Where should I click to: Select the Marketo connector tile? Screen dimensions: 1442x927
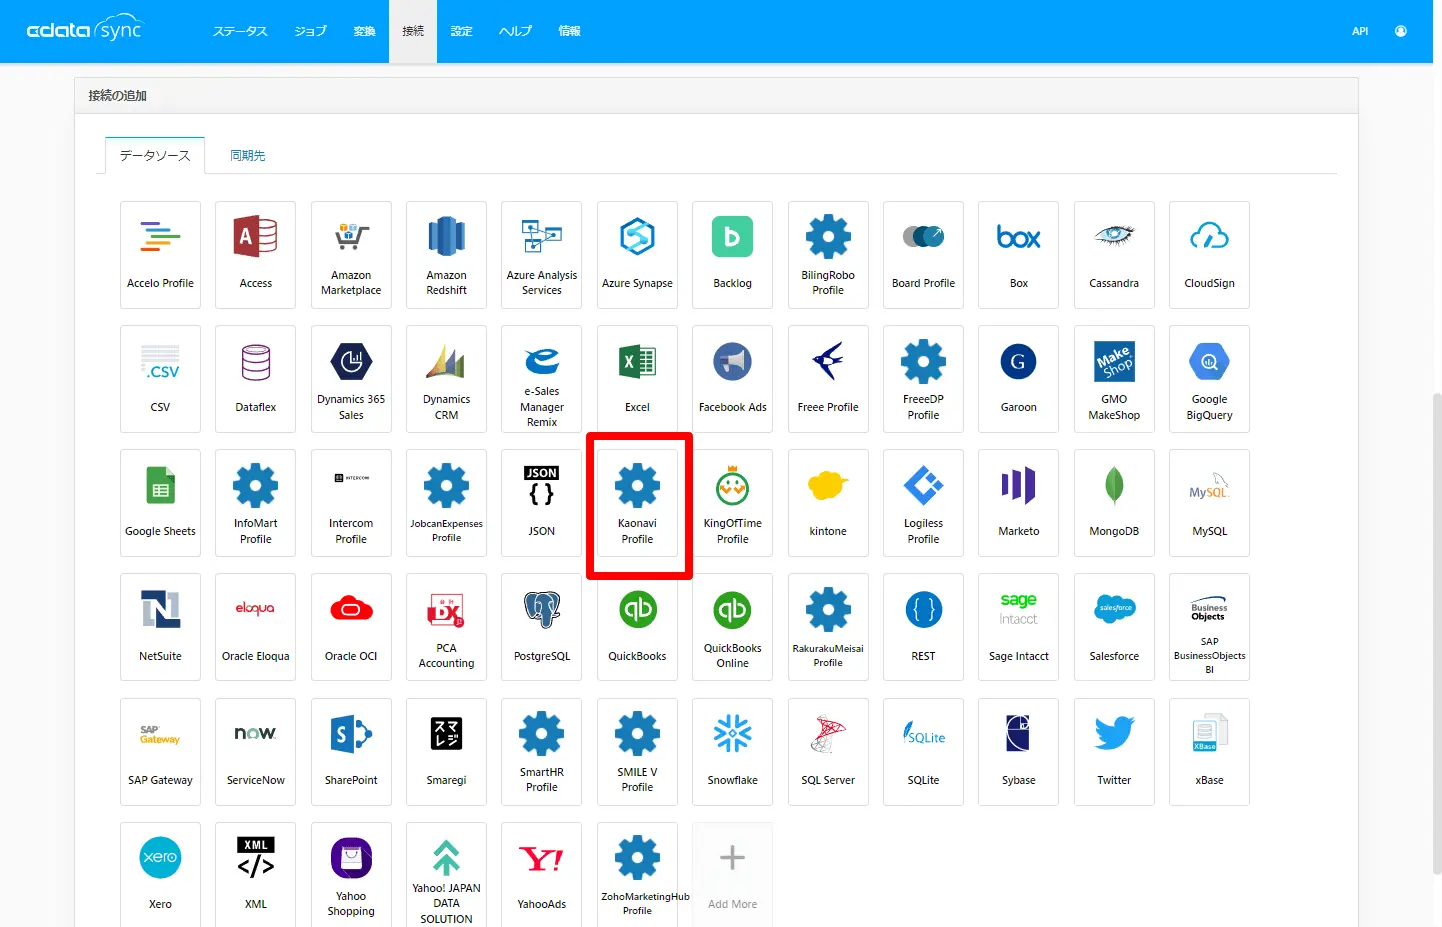[1018, 503]
